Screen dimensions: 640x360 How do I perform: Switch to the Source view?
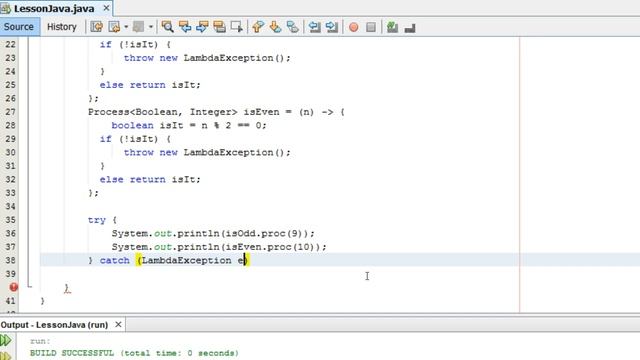coord(19,27)
